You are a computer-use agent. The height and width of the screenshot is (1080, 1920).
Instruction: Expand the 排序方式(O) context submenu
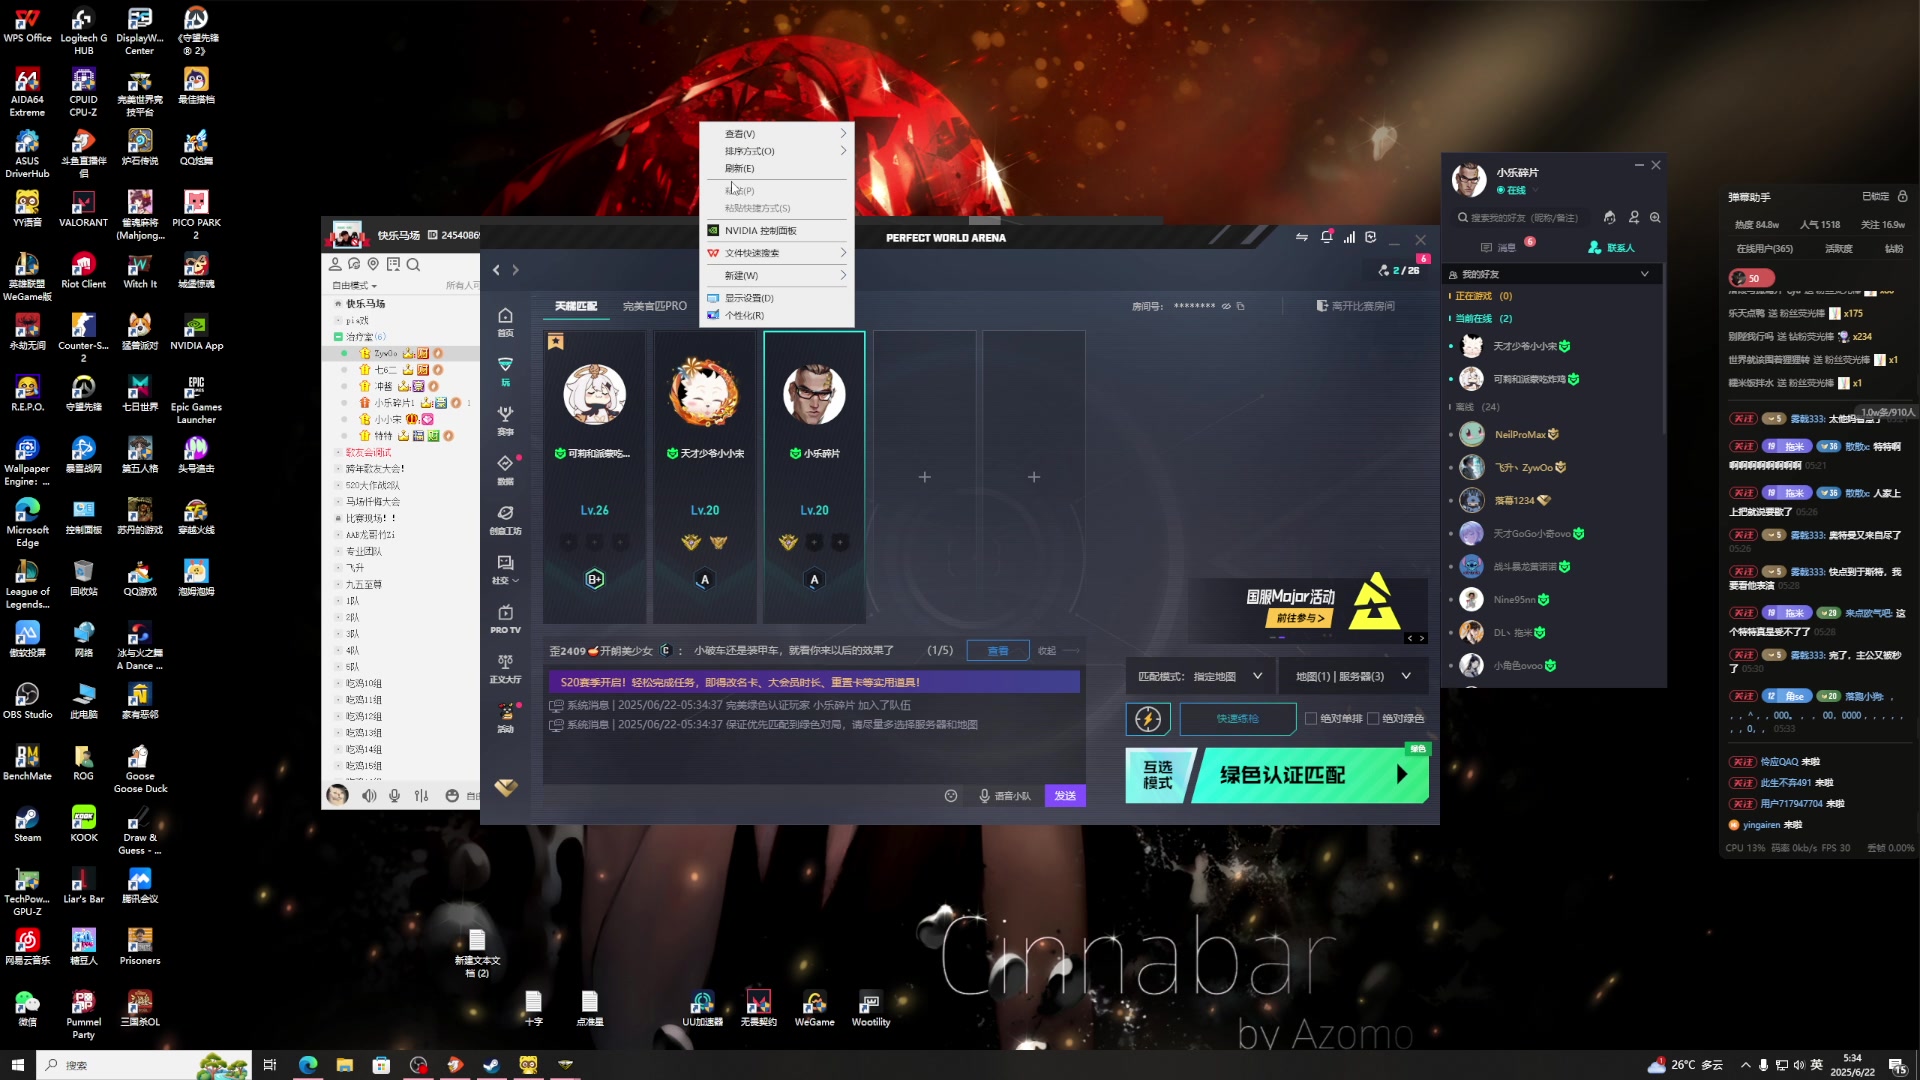click(778, 151)
